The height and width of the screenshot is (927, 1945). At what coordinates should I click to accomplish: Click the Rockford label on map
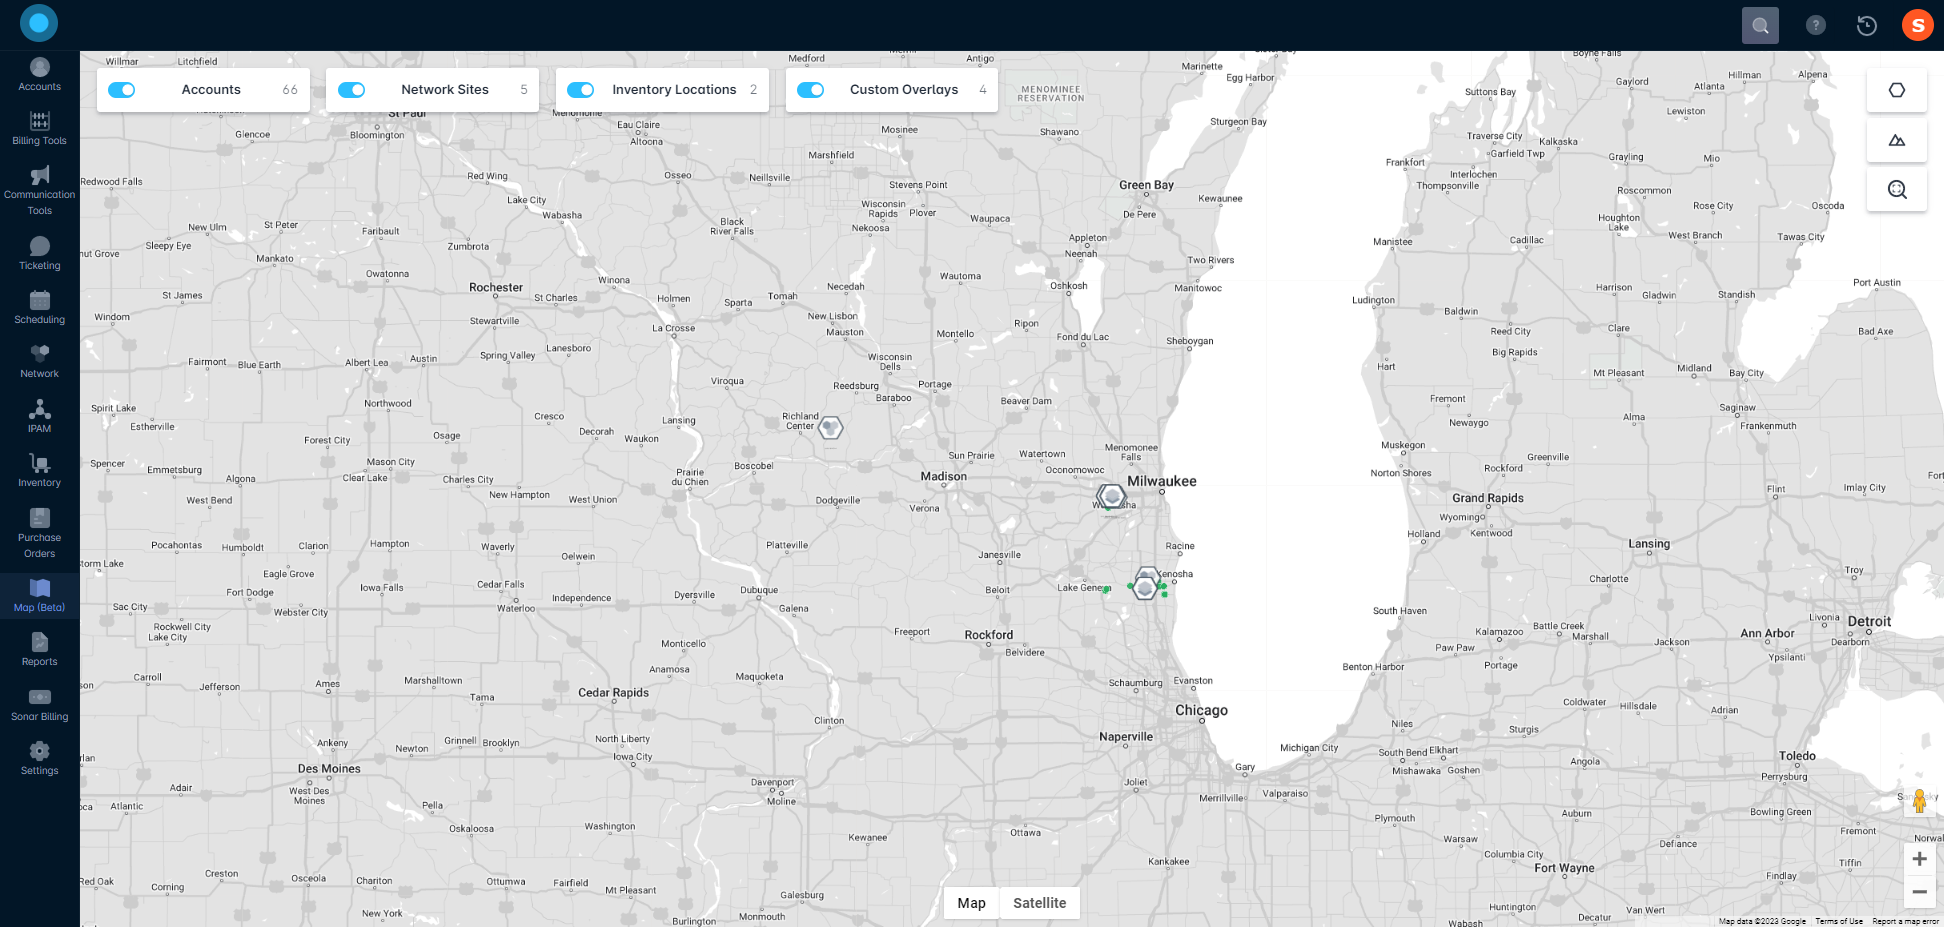989,635
